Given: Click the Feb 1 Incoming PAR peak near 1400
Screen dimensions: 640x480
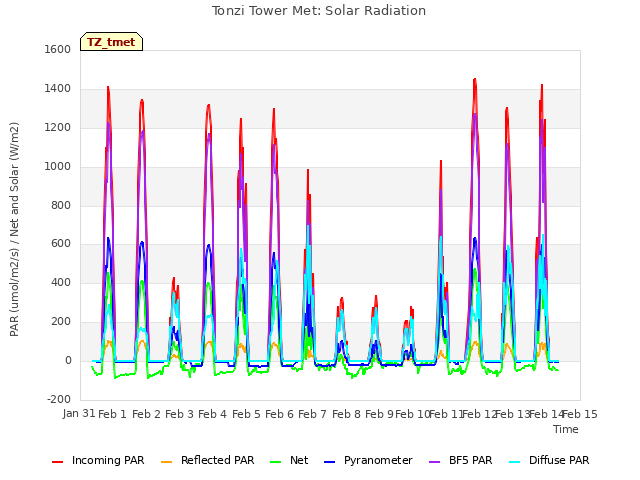Looking at the screenshot, I should pyautogui.click(x=108, y=87).
